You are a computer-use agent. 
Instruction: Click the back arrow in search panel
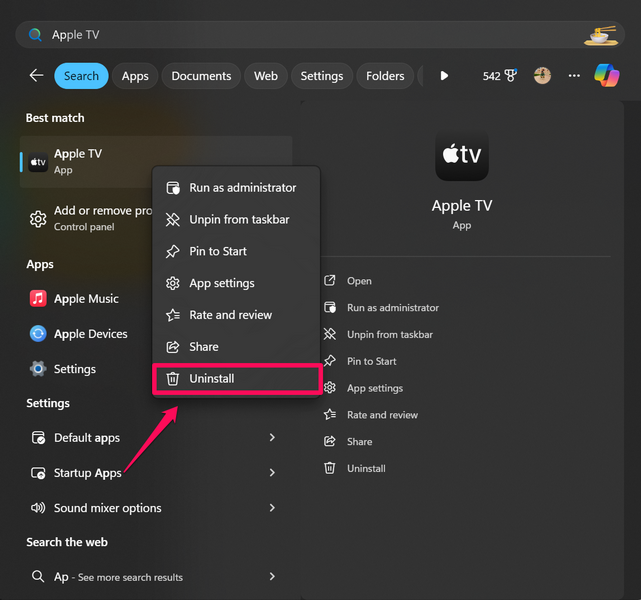pos(36,76)
